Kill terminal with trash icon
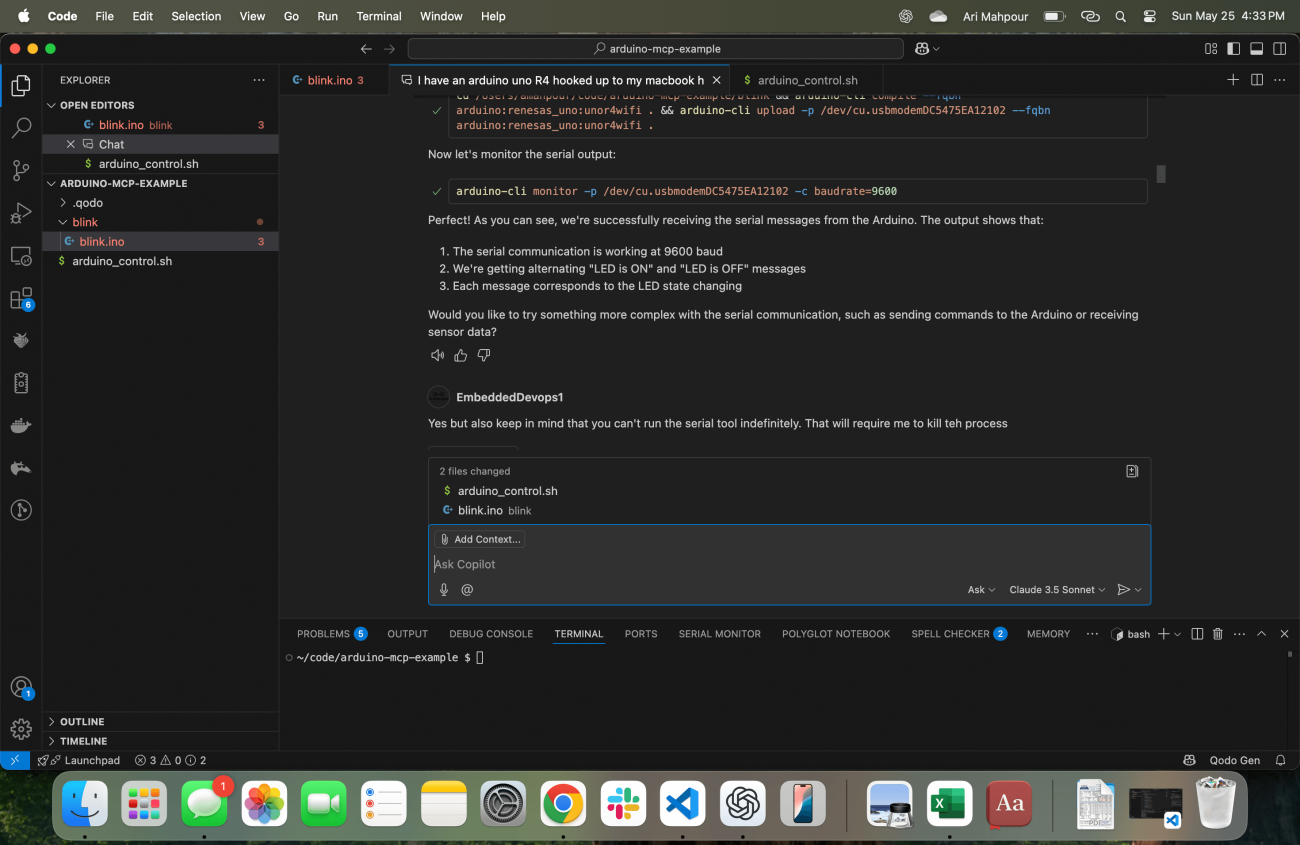The height and width of the screenshot is (845, 1300). click(x=1218, y=634)
